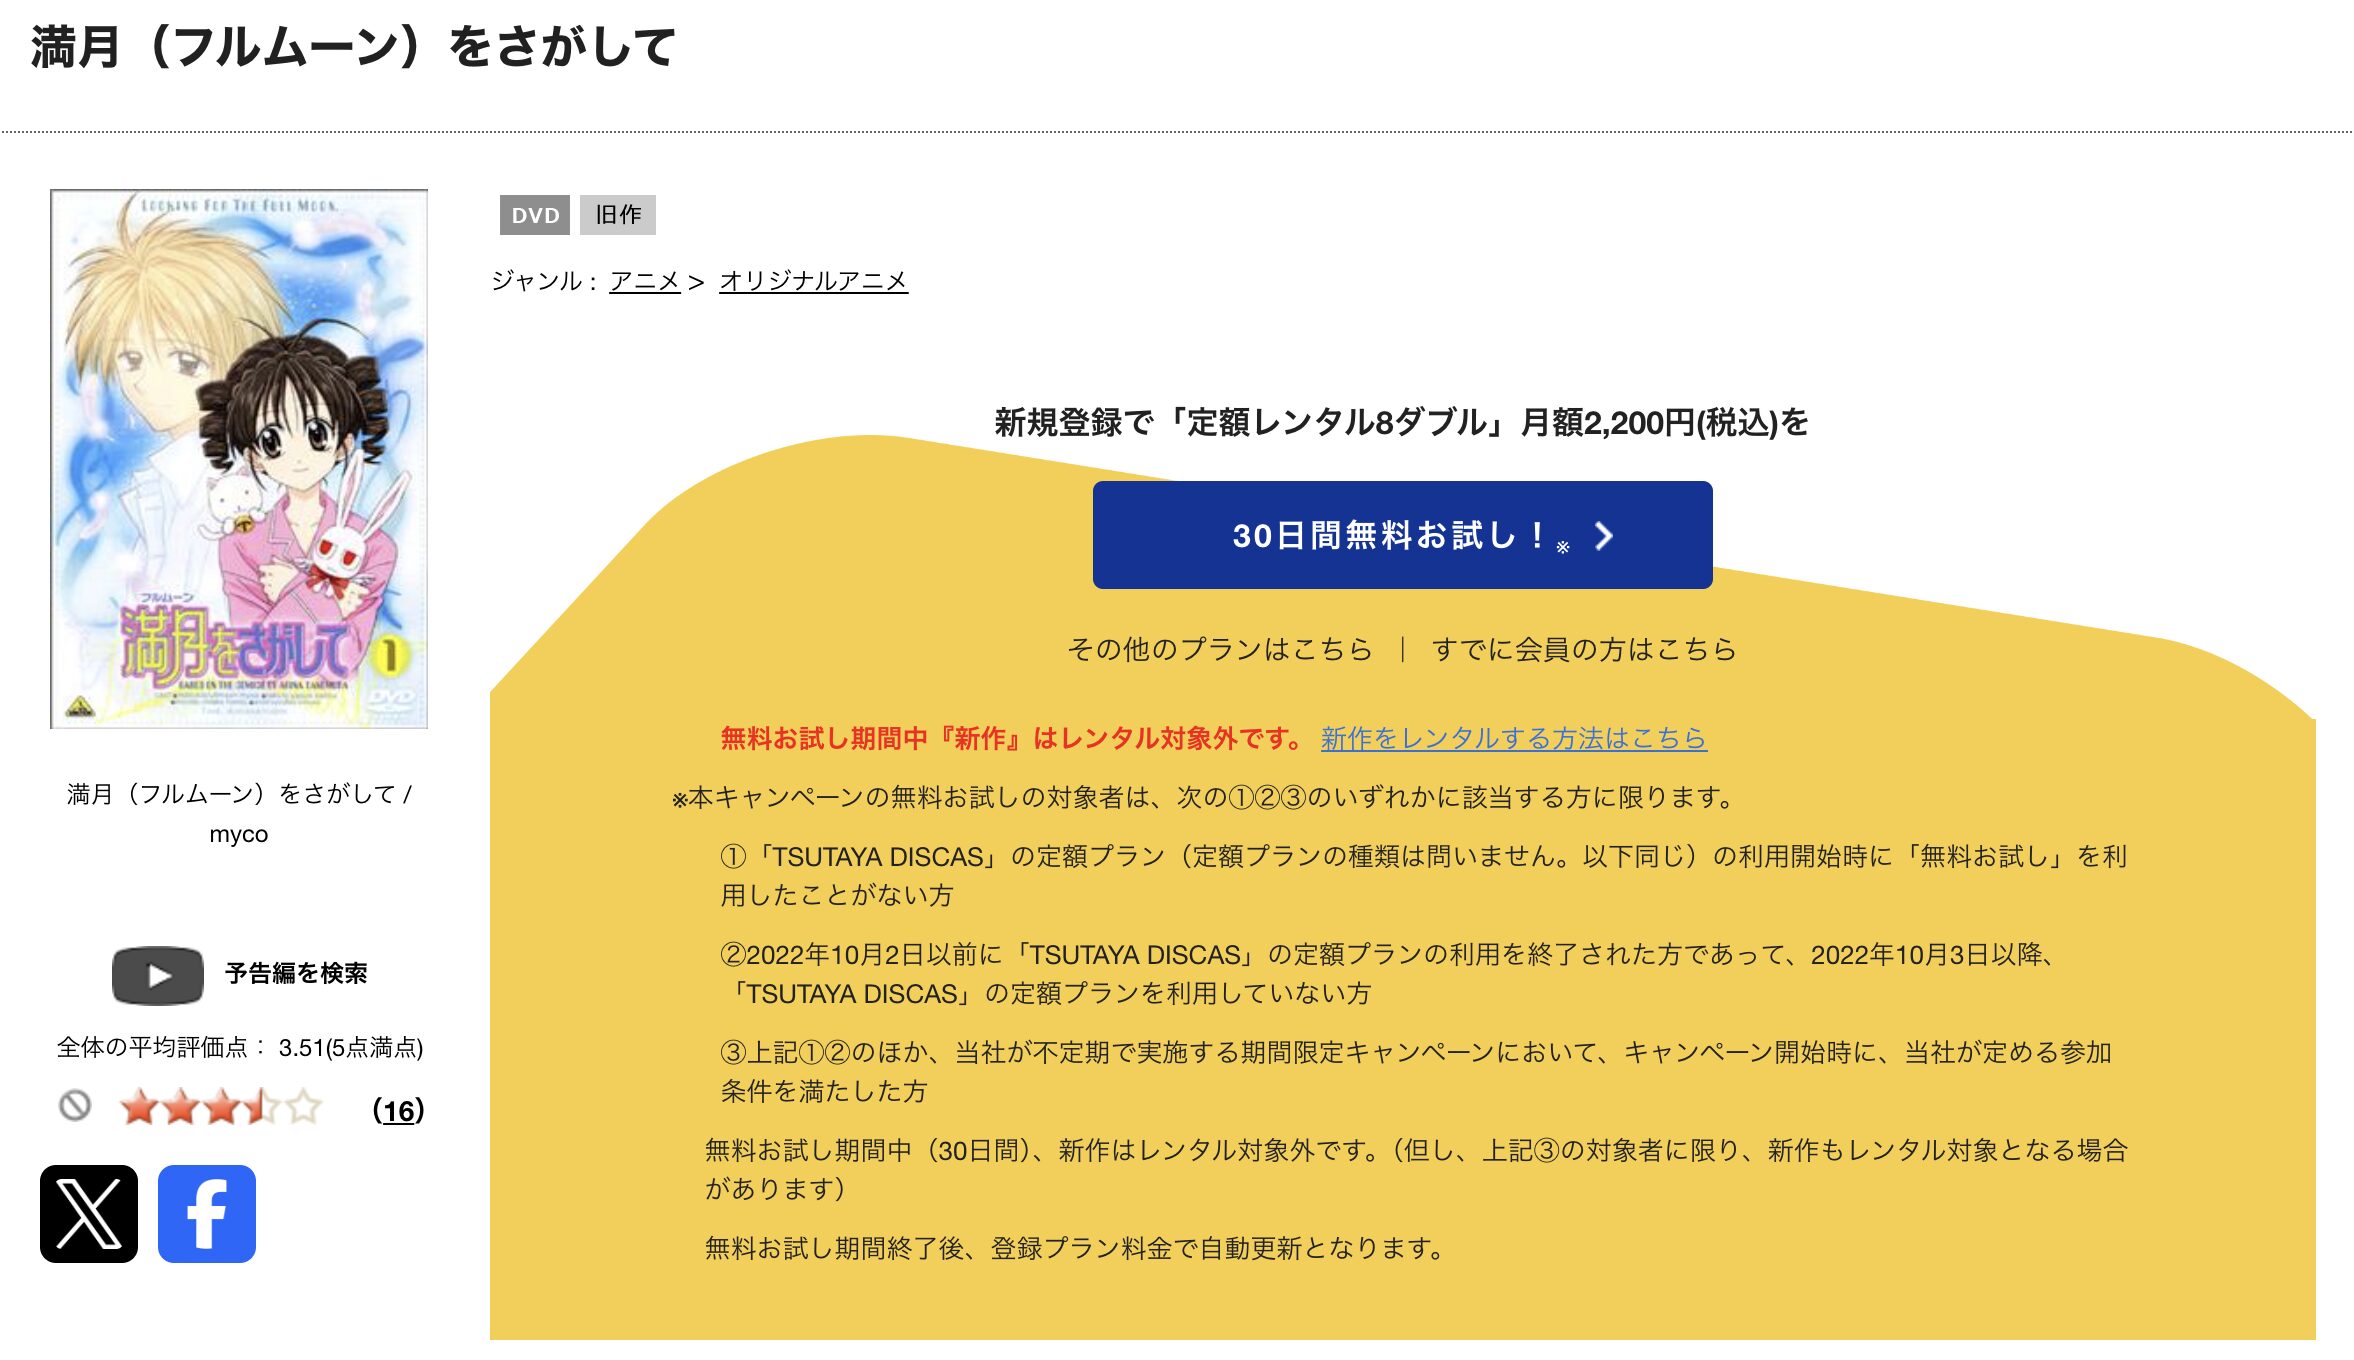Click condition ① about TSUTAYA DISCAS plans
The height and width of the screenshot is (1360, 2354).
point(1423,876)
